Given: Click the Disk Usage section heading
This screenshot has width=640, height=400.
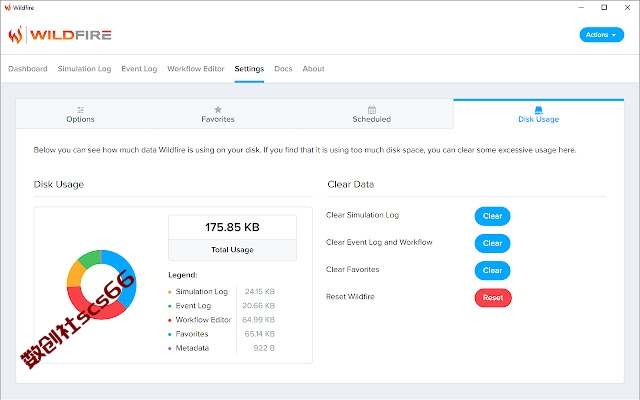Looking at the screenshot, I should pos(59,184).
